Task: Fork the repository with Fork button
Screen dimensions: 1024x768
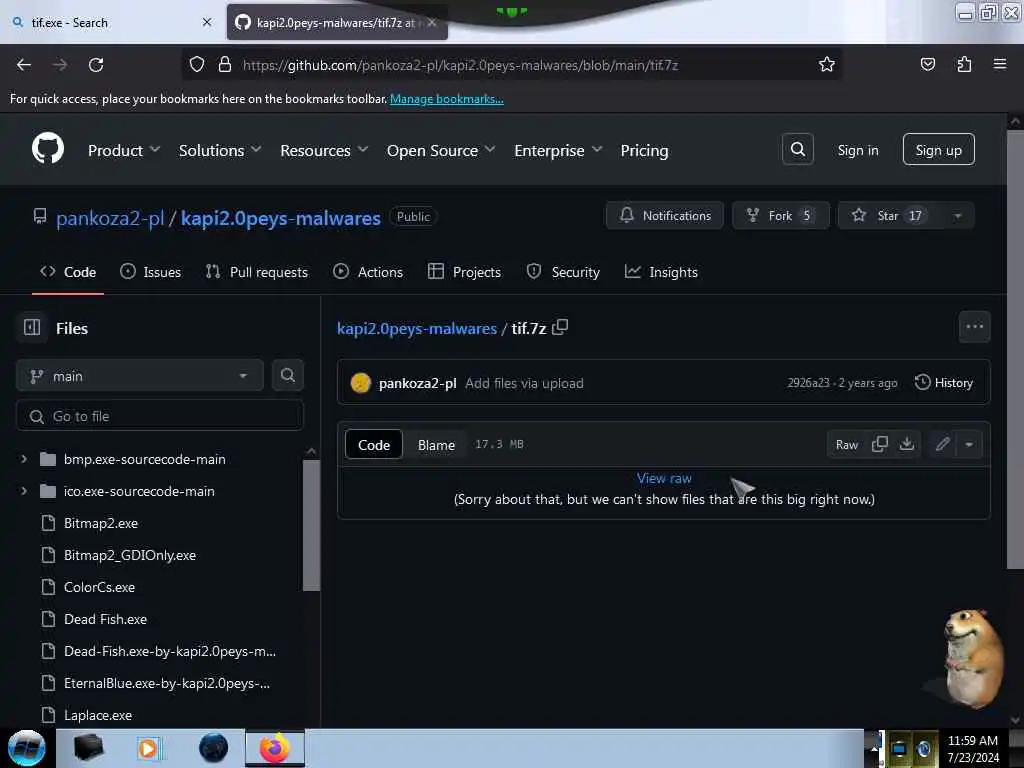Action: point(780,216)
